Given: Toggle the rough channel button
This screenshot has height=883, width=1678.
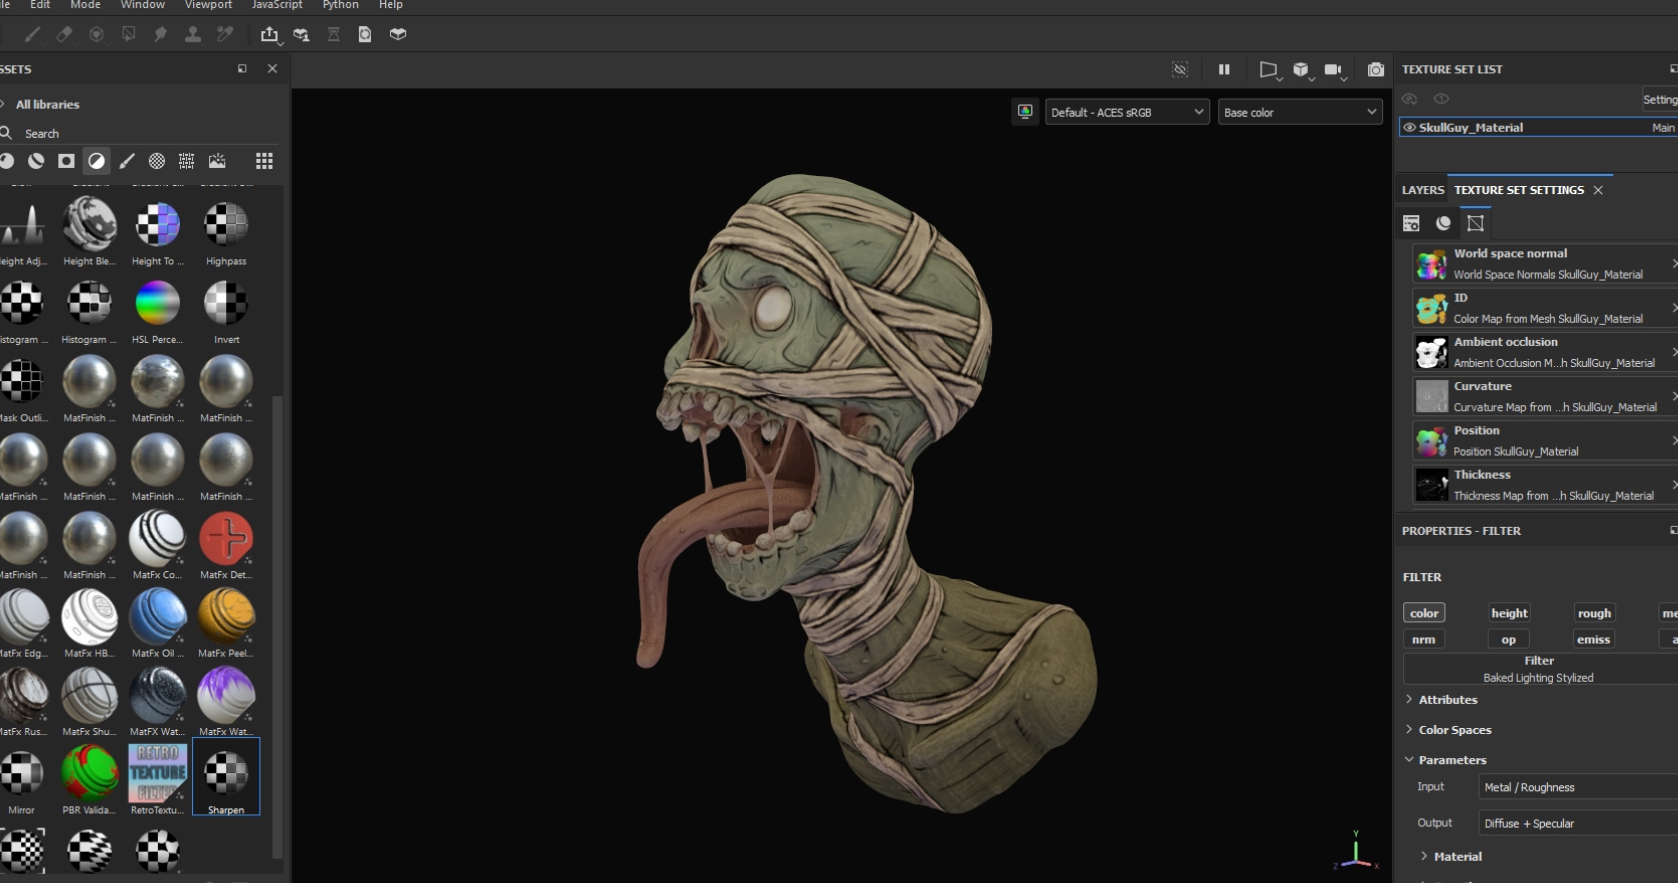Looking at the screenshot, I should tap(1593, 613).
